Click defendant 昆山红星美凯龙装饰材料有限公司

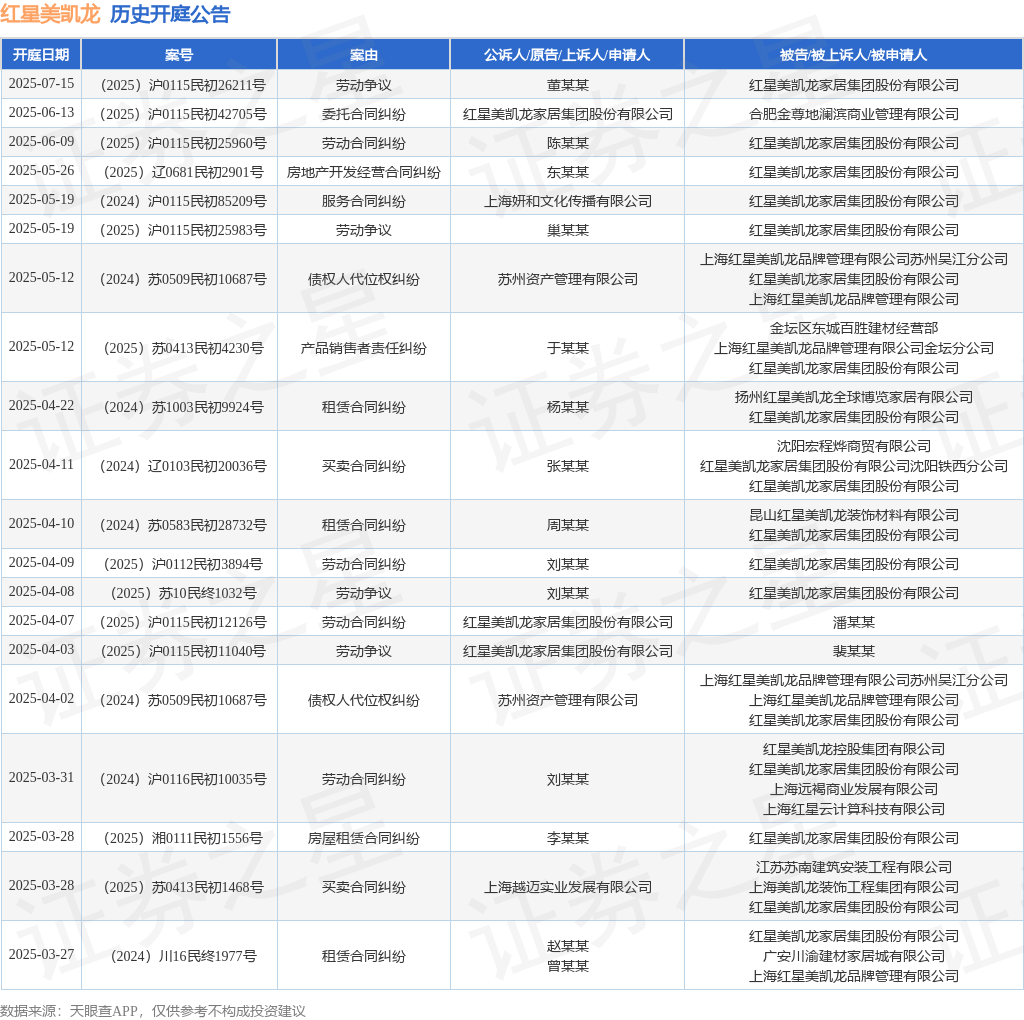(854, 515)
